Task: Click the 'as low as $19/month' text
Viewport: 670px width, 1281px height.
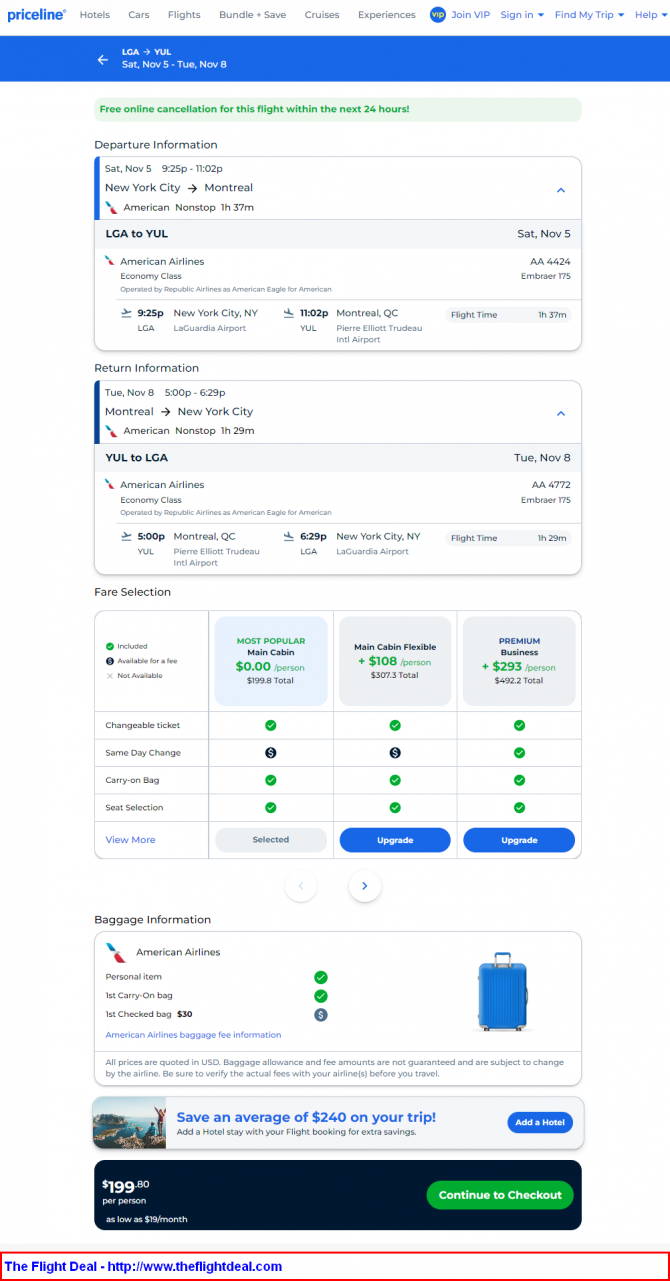Action: pos(147,1219)
